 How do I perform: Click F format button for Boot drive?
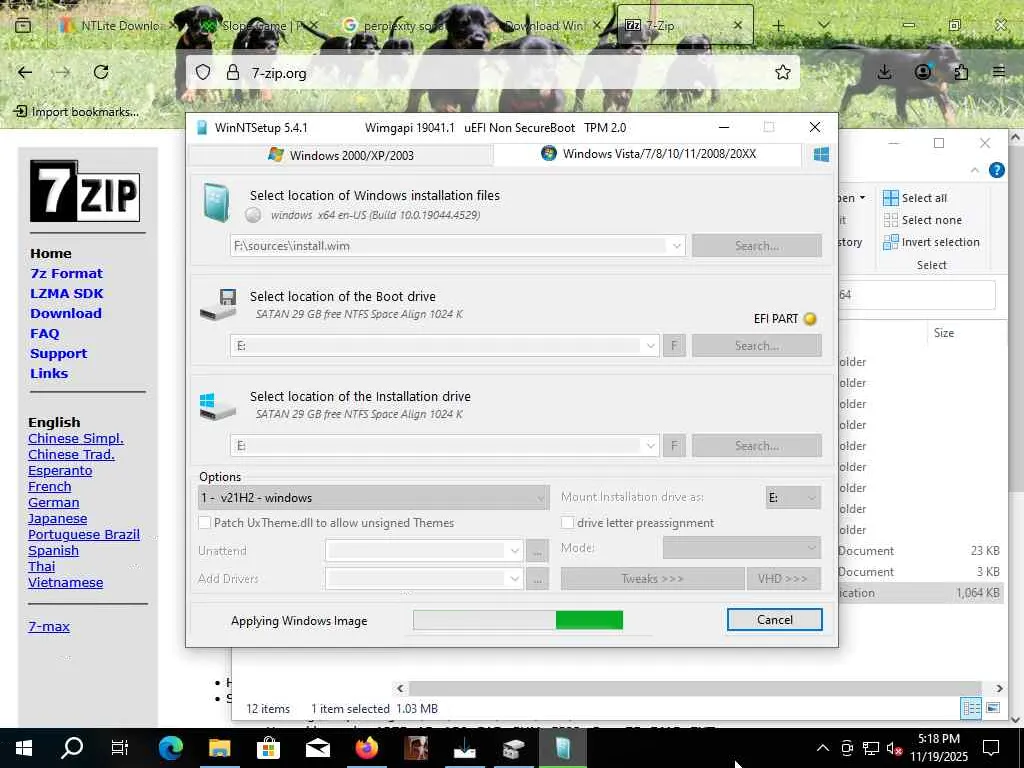[x=674, y=346]
